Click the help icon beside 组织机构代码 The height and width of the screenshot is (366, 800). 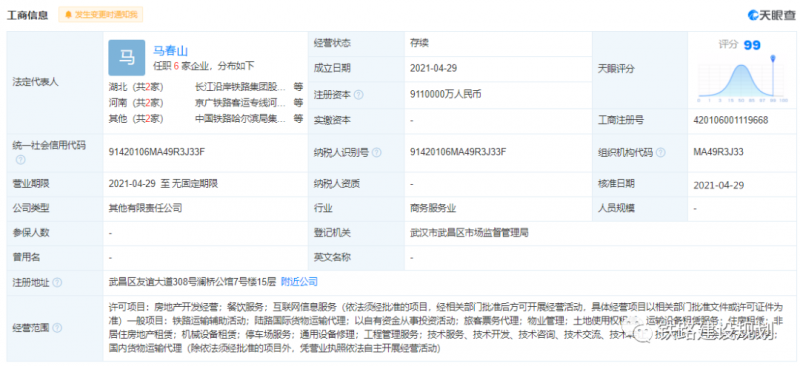coord(661,152)
